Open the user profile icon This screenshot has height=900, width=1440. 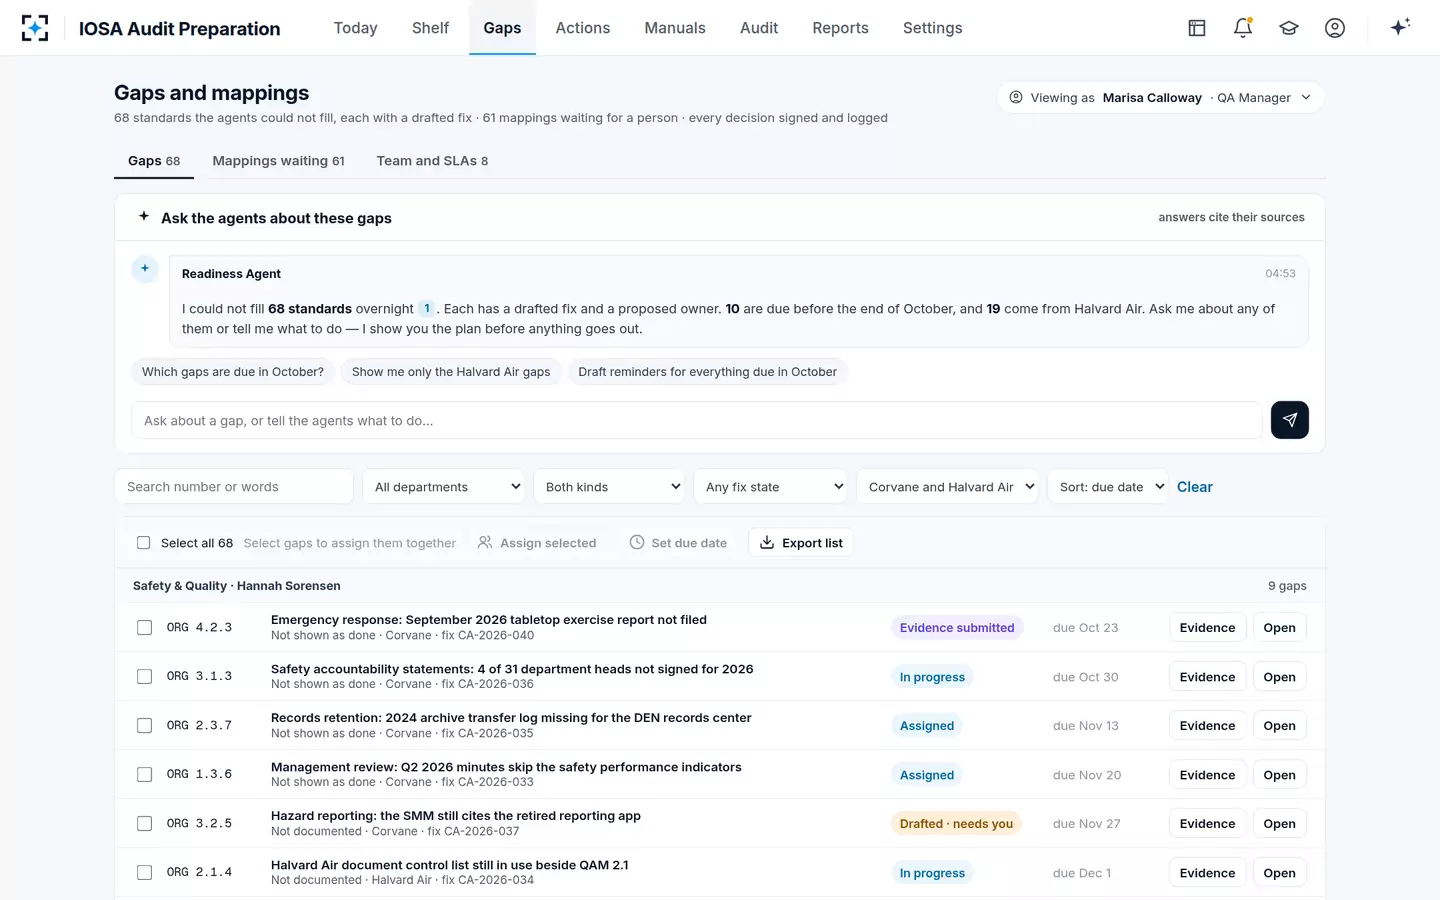1335,28
